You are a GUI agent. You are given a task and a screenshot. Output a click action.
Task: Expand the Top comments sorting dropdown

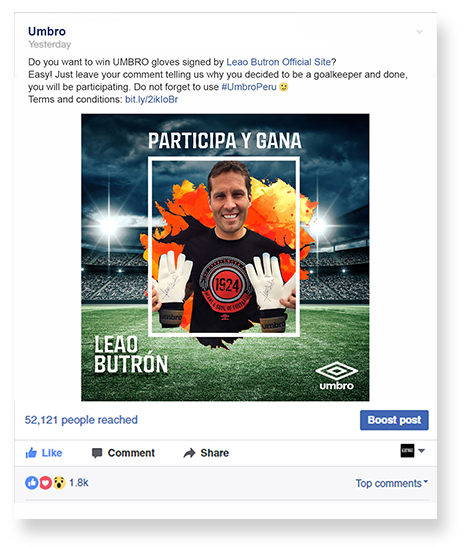tap(391, 483)
